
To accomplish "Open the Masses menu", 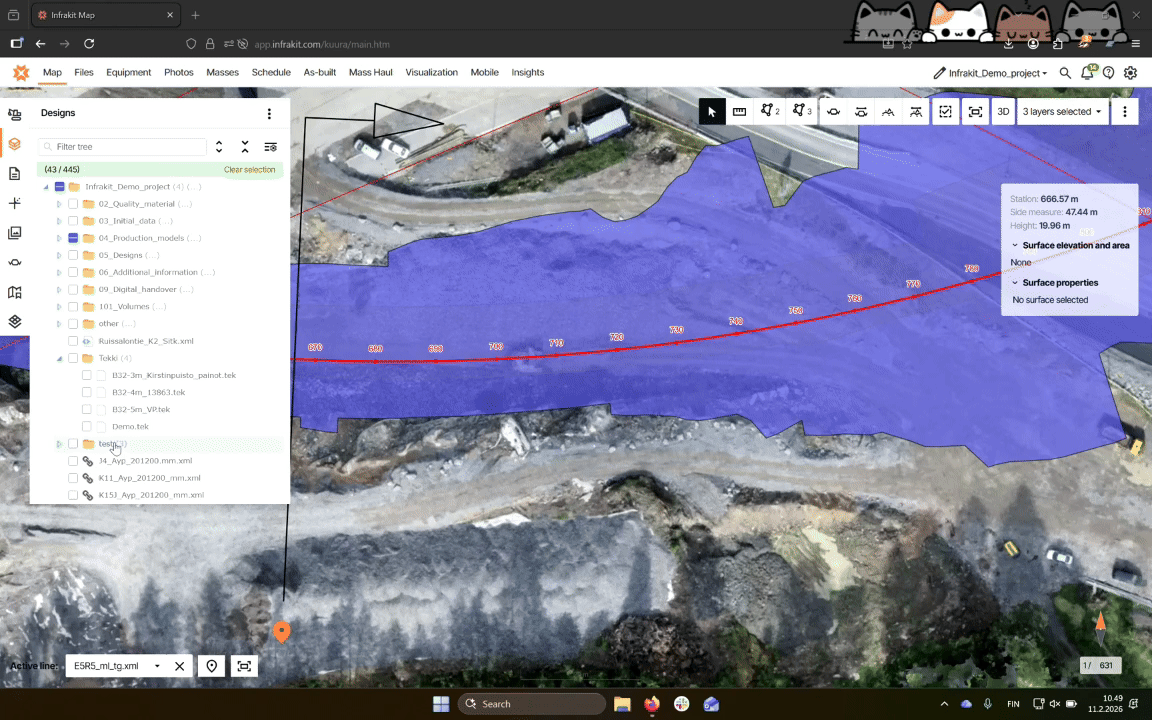I will [222, 72].
